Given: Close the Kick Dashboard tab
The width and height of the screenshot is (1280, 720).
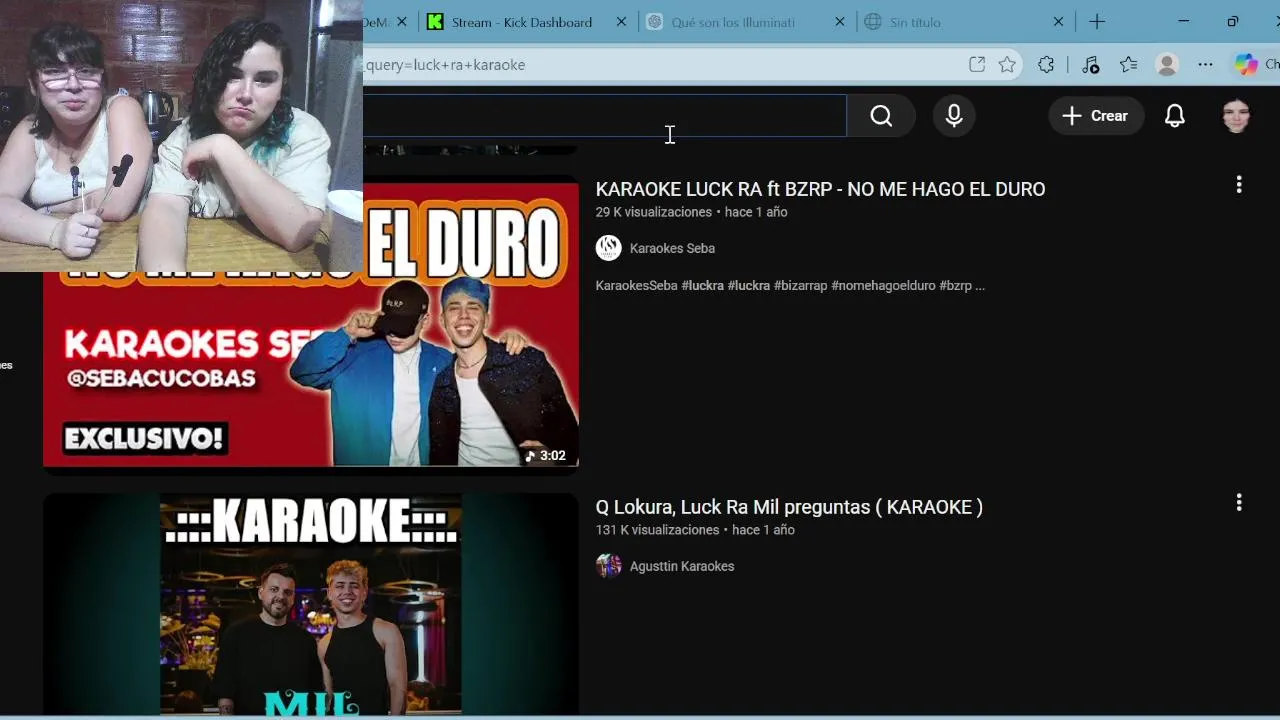Looking at the screenshot, I should [622, 22].
